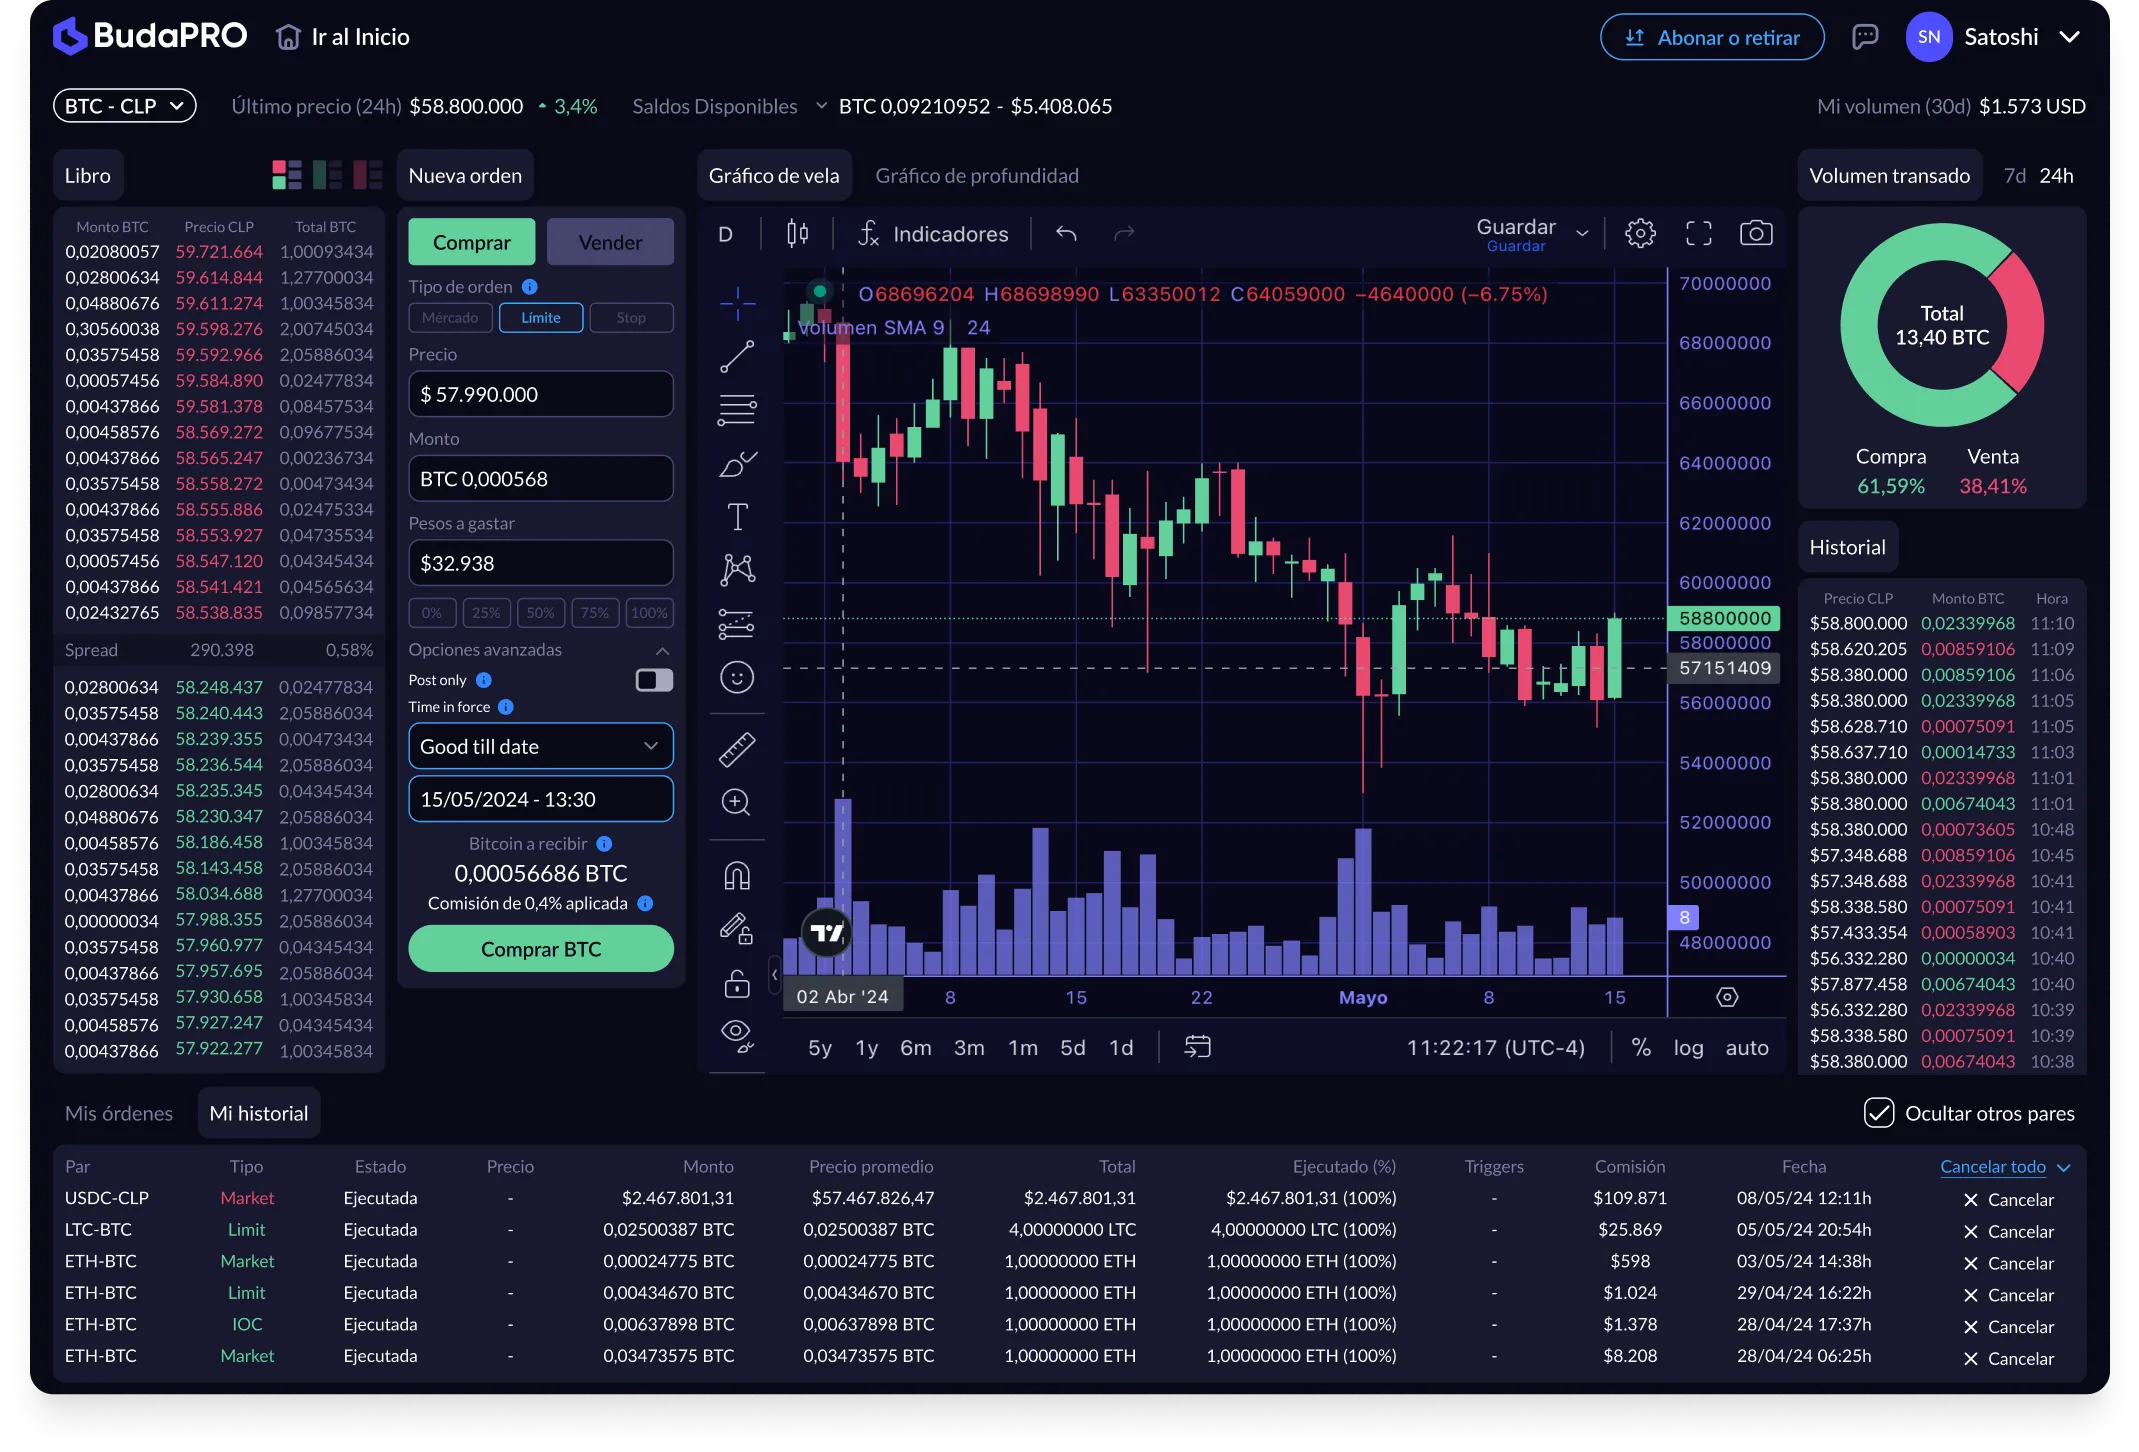Click the Precio input field
Viewport: 2139px width, 1452px height.
pos(540,394)
